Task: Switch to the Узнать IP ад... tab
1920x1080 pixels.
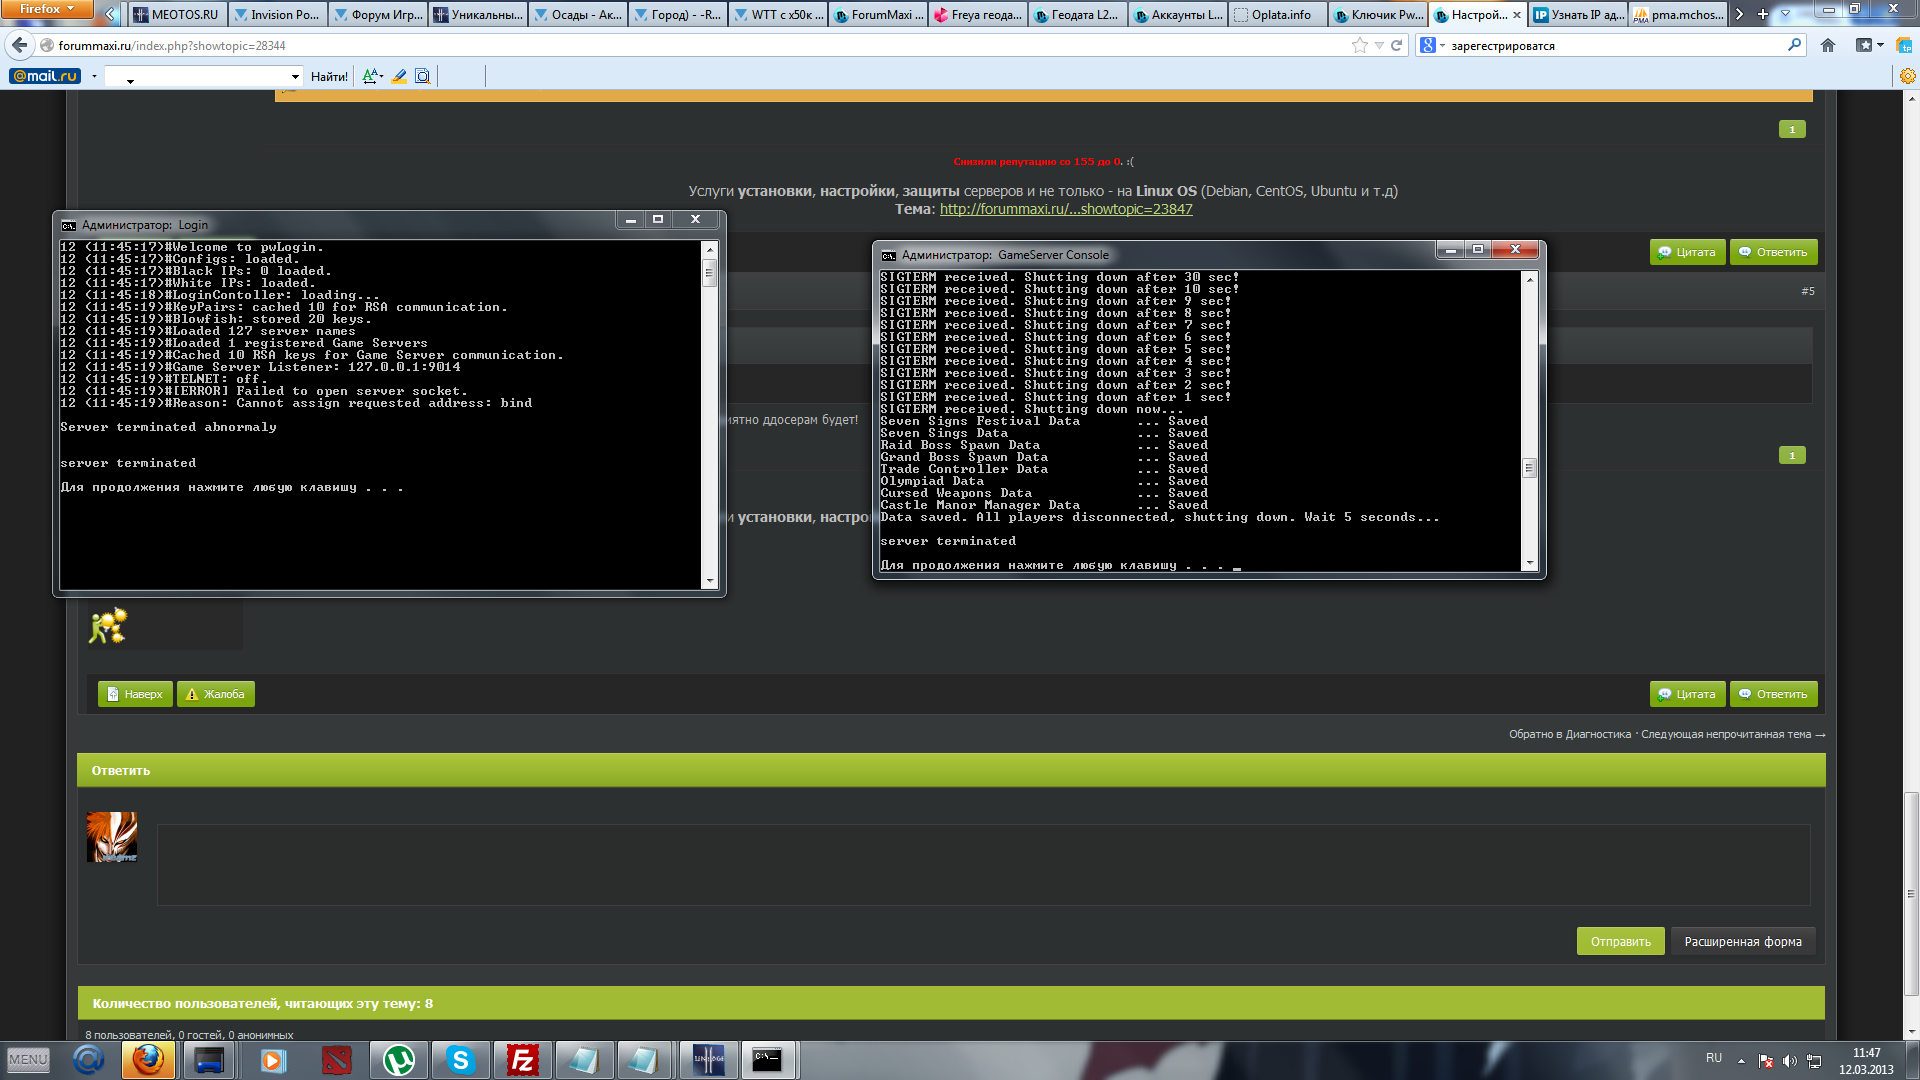Action: coord(1578,14)
